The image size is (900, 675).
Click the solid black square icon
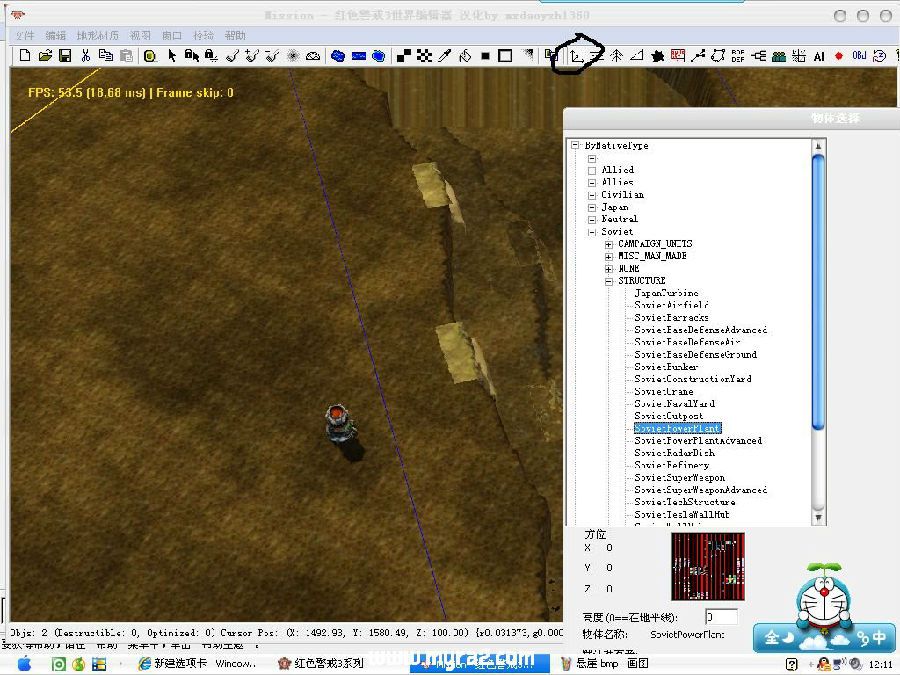[x=485, y=56]
